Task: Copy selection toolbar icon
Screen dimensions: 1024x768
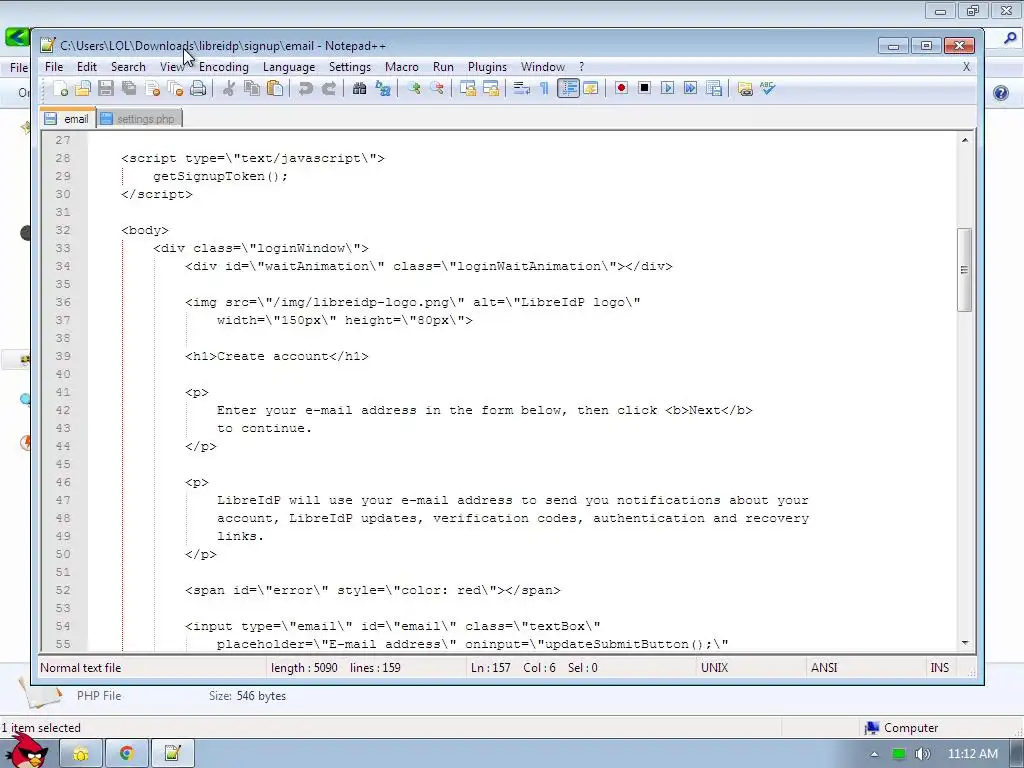Action: click(x=251, y=89)
